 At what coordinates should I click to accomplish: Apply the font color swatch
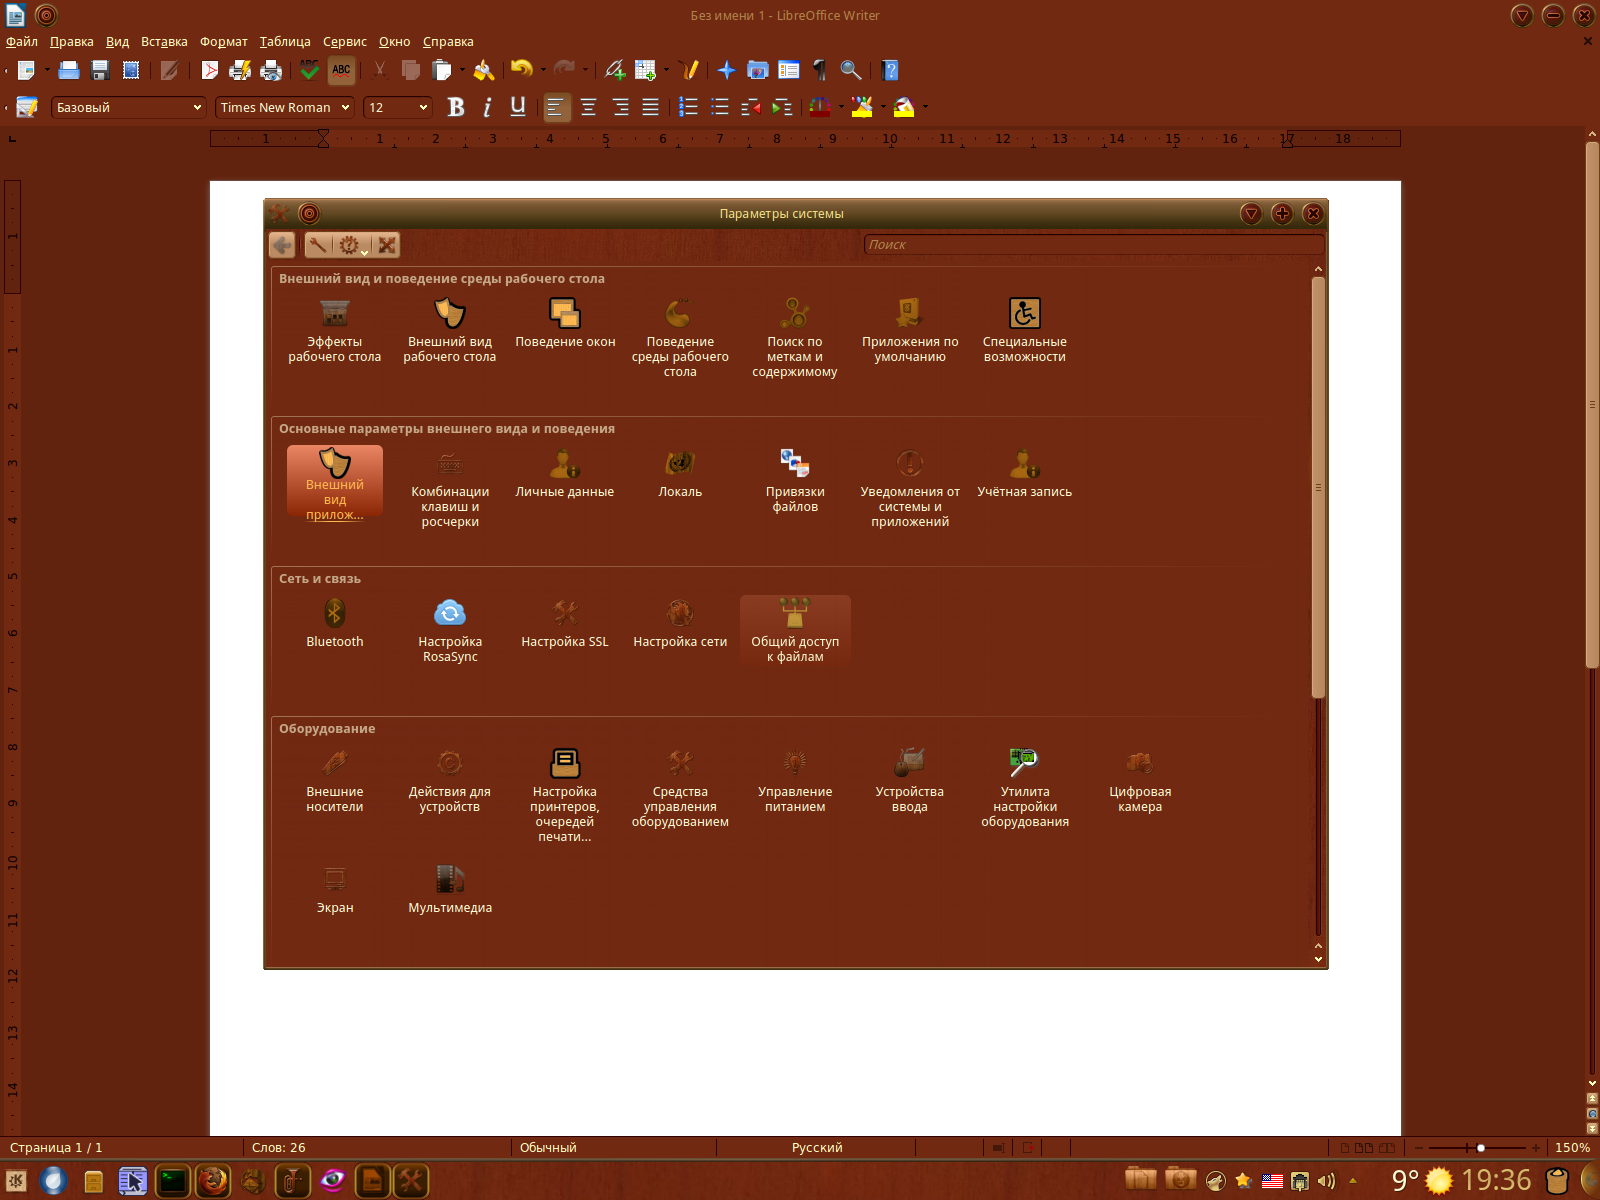point(820,107)
